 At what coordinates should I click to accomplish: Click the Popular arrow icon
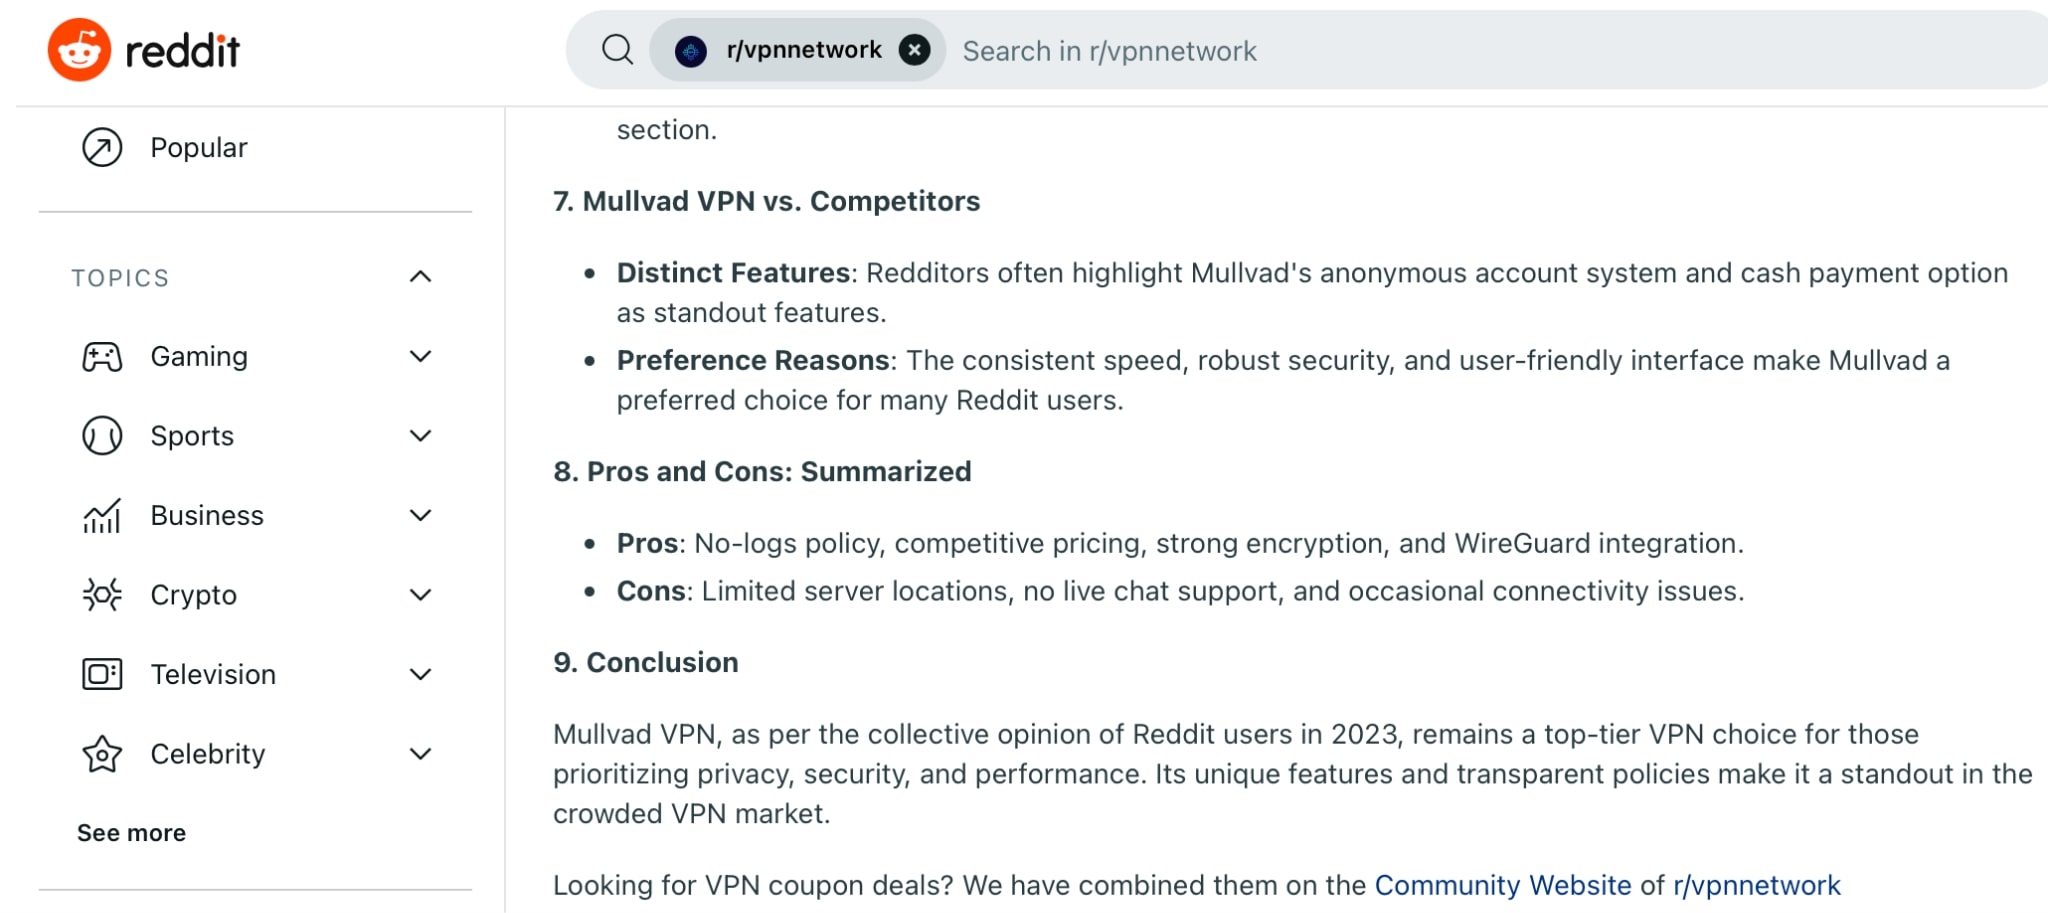pos(102,148)
